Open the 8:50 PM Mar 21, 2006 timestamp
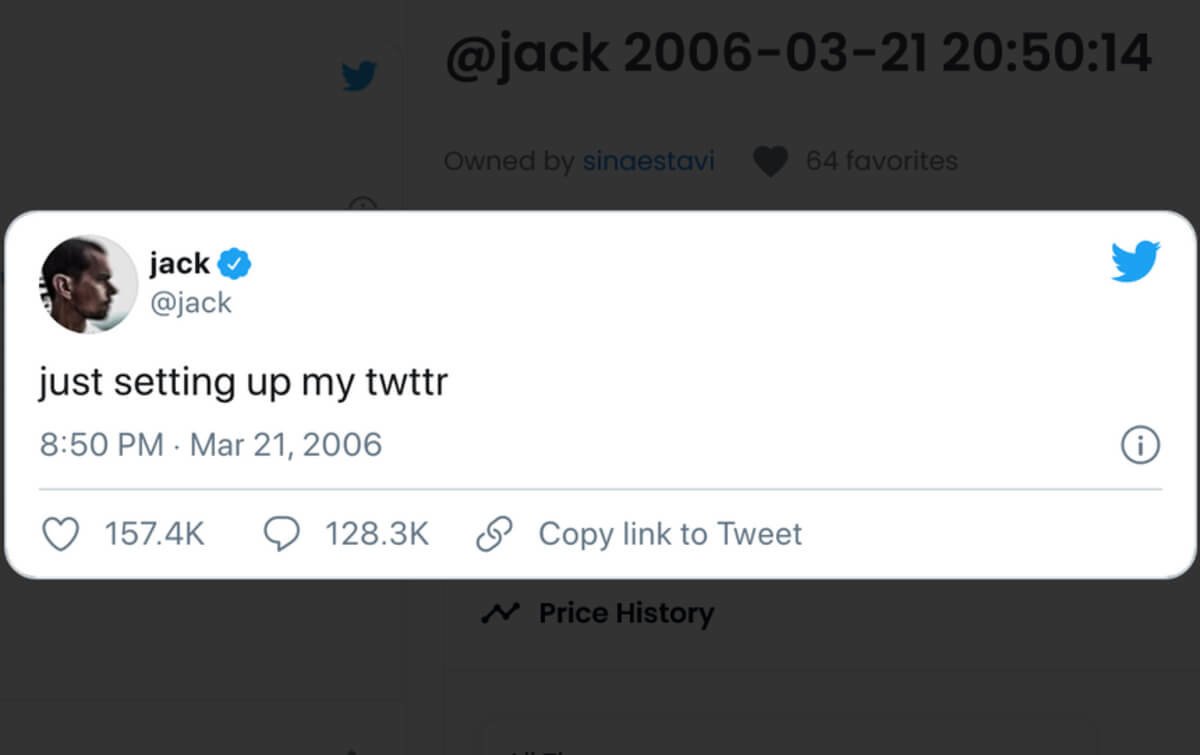 [211, 444]
